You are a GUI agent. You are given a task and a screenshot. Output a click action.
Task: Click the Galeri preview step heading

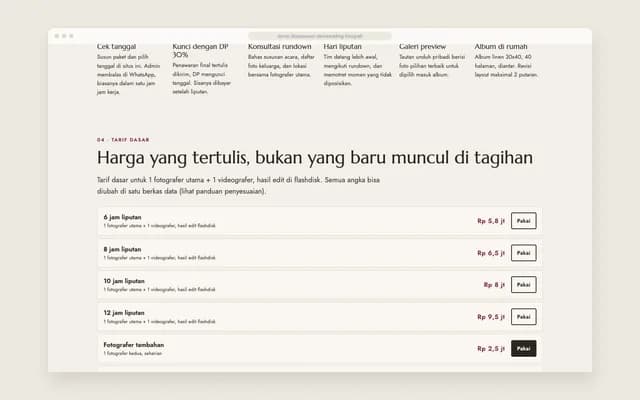(422, 47)
